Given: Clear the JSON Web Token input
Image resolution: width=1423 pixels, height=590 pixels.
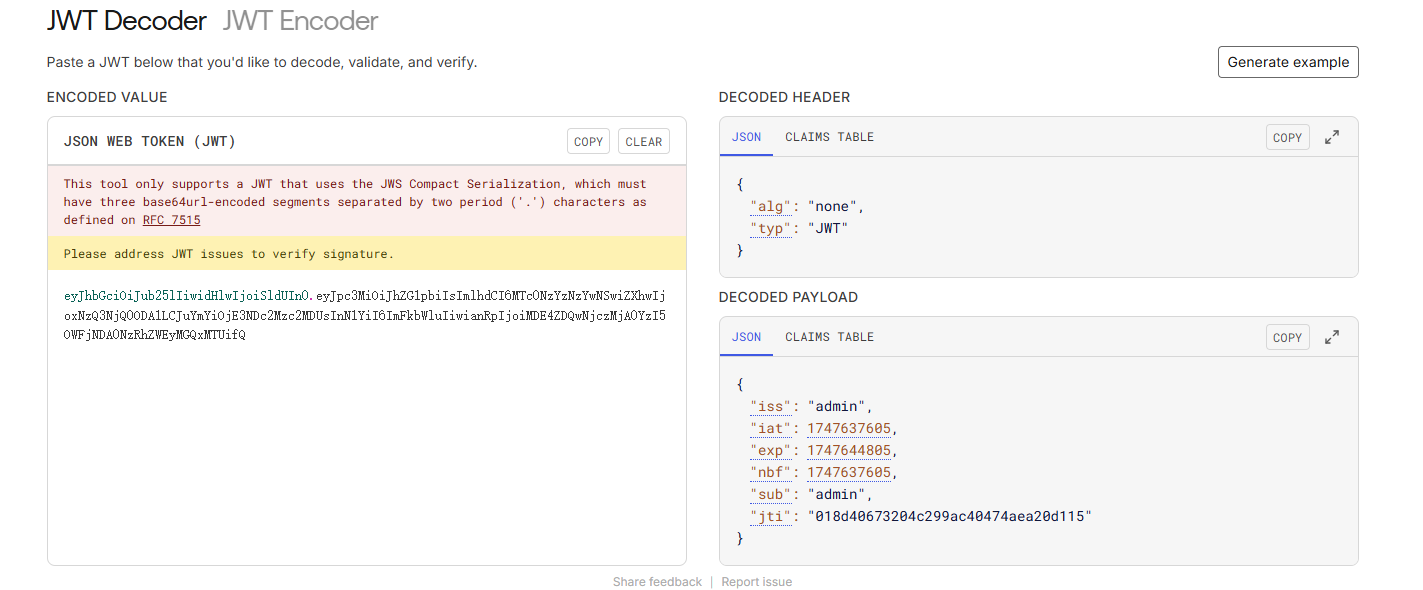Looking at the screenshot, I should point(643,142).
